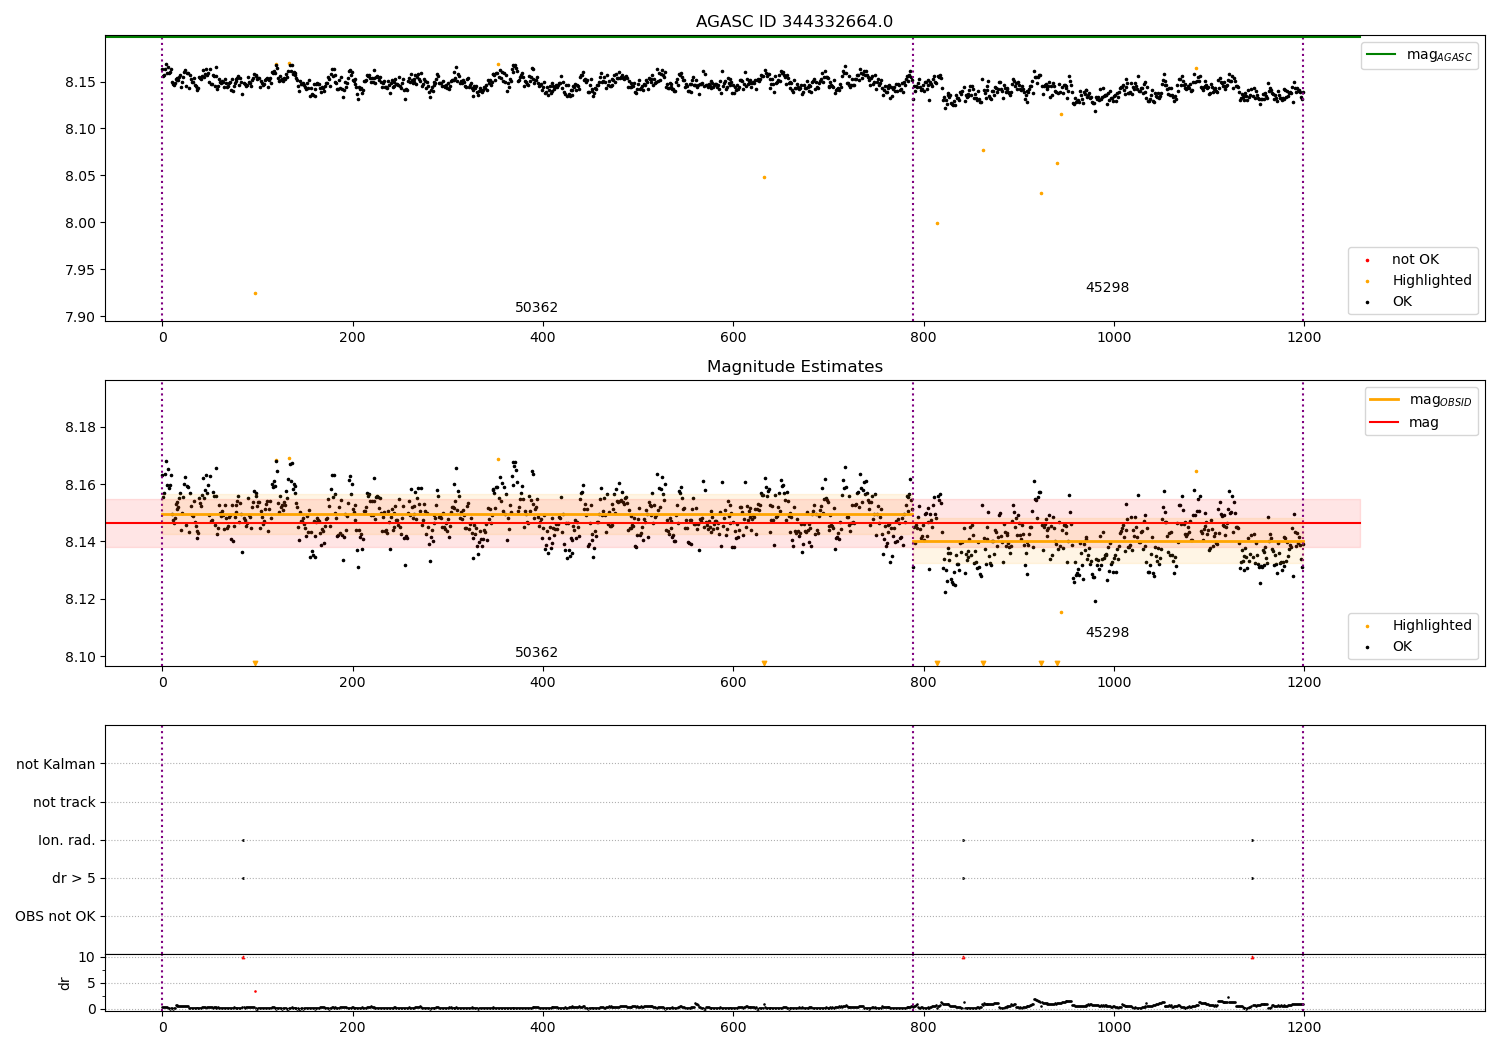Click "50362" label in Magnitude Estimates plot
Image resolution: width=1500 pixels, height=1050 pixels.
coord(536,653)
